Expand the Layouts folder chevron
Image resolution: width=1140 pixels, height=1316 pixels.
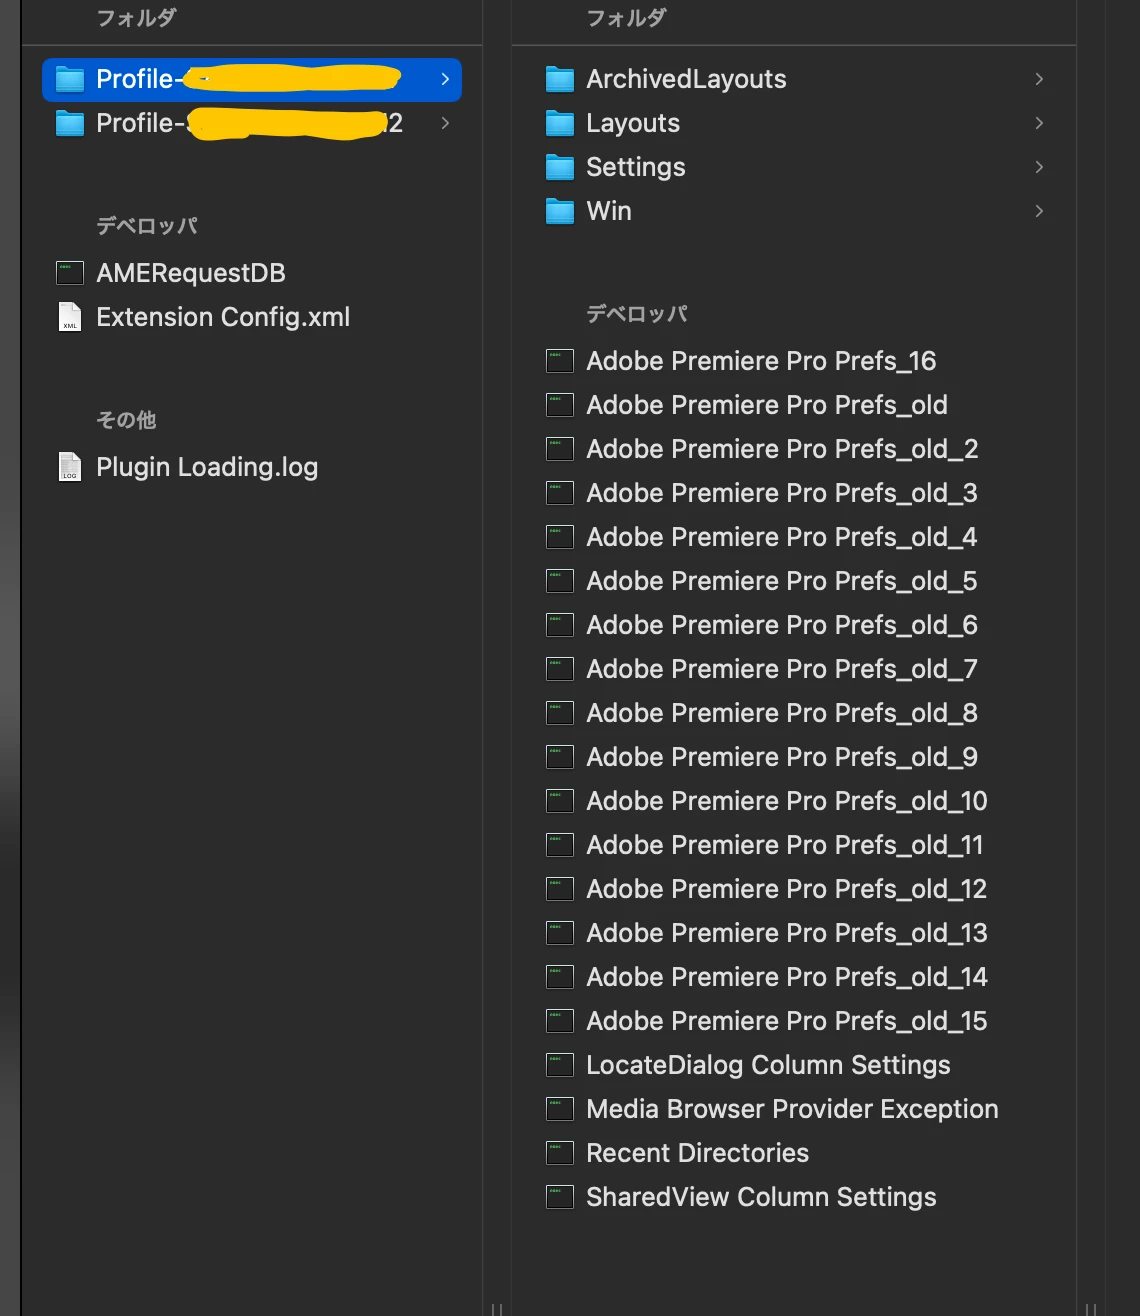click(x=1039, y=123)
